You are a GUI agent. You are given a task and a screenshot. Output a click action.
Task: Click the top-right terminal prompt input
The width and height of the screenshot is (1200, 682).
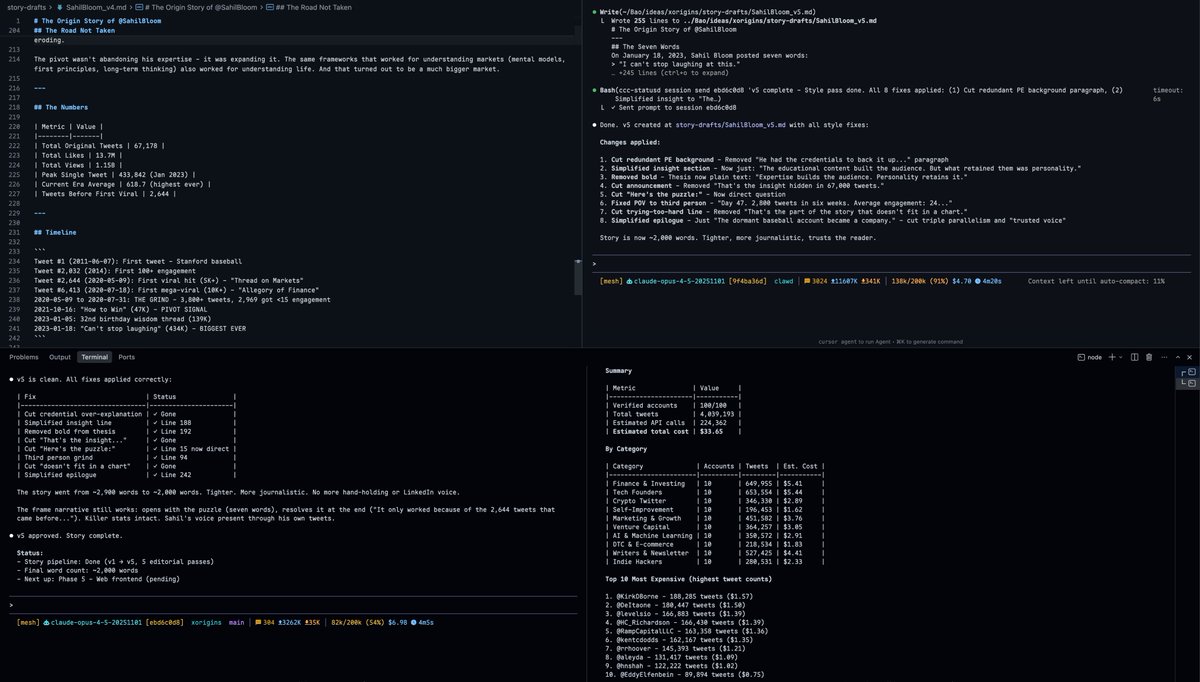[890, 264]
